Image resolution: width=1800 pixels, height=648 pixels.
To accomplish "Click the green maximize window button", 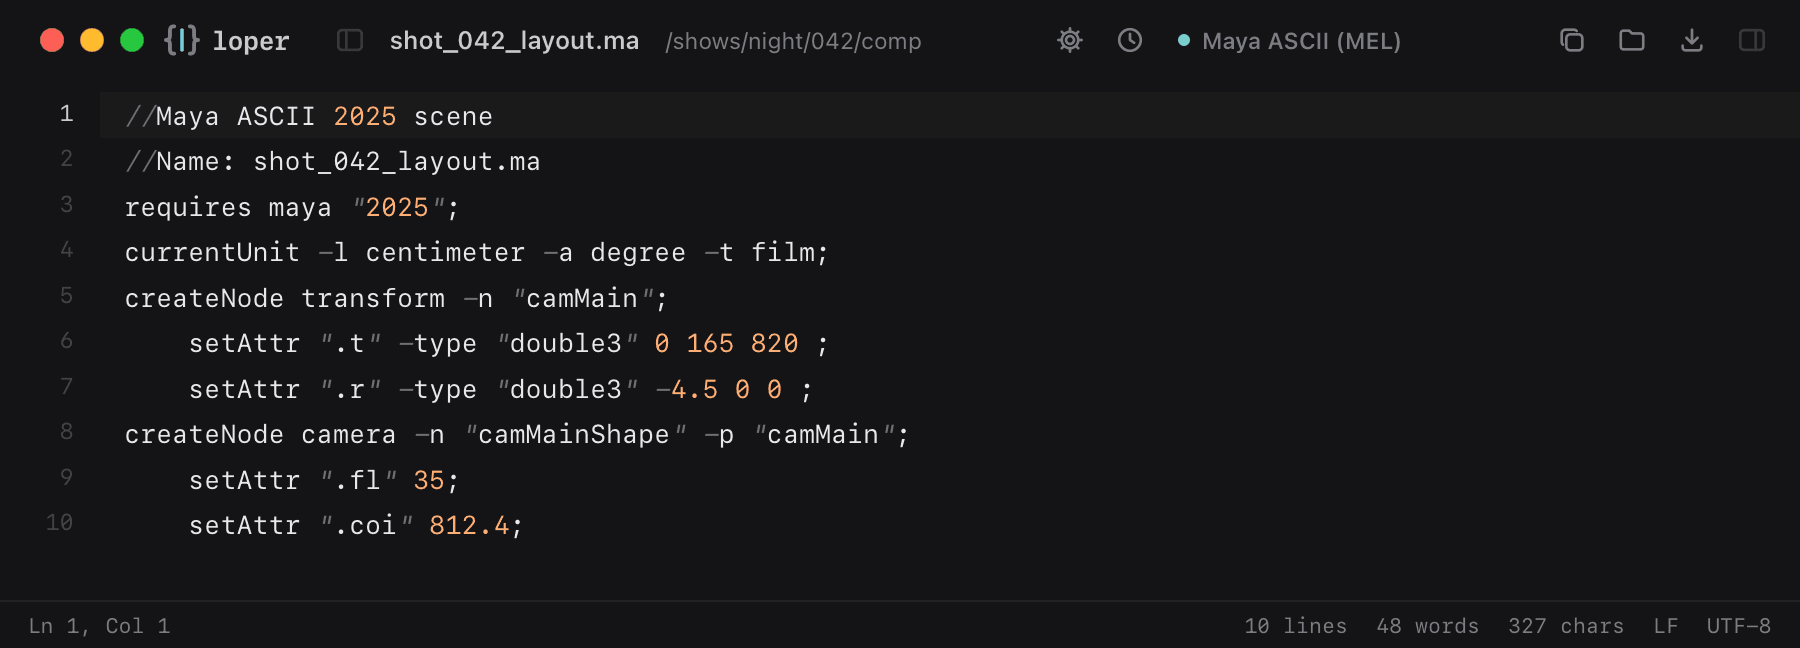I will (x=132, y=40).
